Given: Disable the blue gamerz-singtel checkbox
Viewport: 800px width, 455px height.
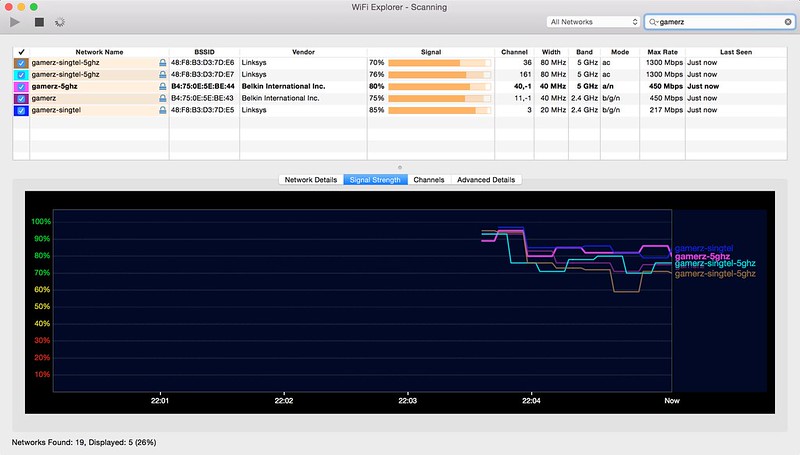Looking at the screenshot, I should coord(21,110).
